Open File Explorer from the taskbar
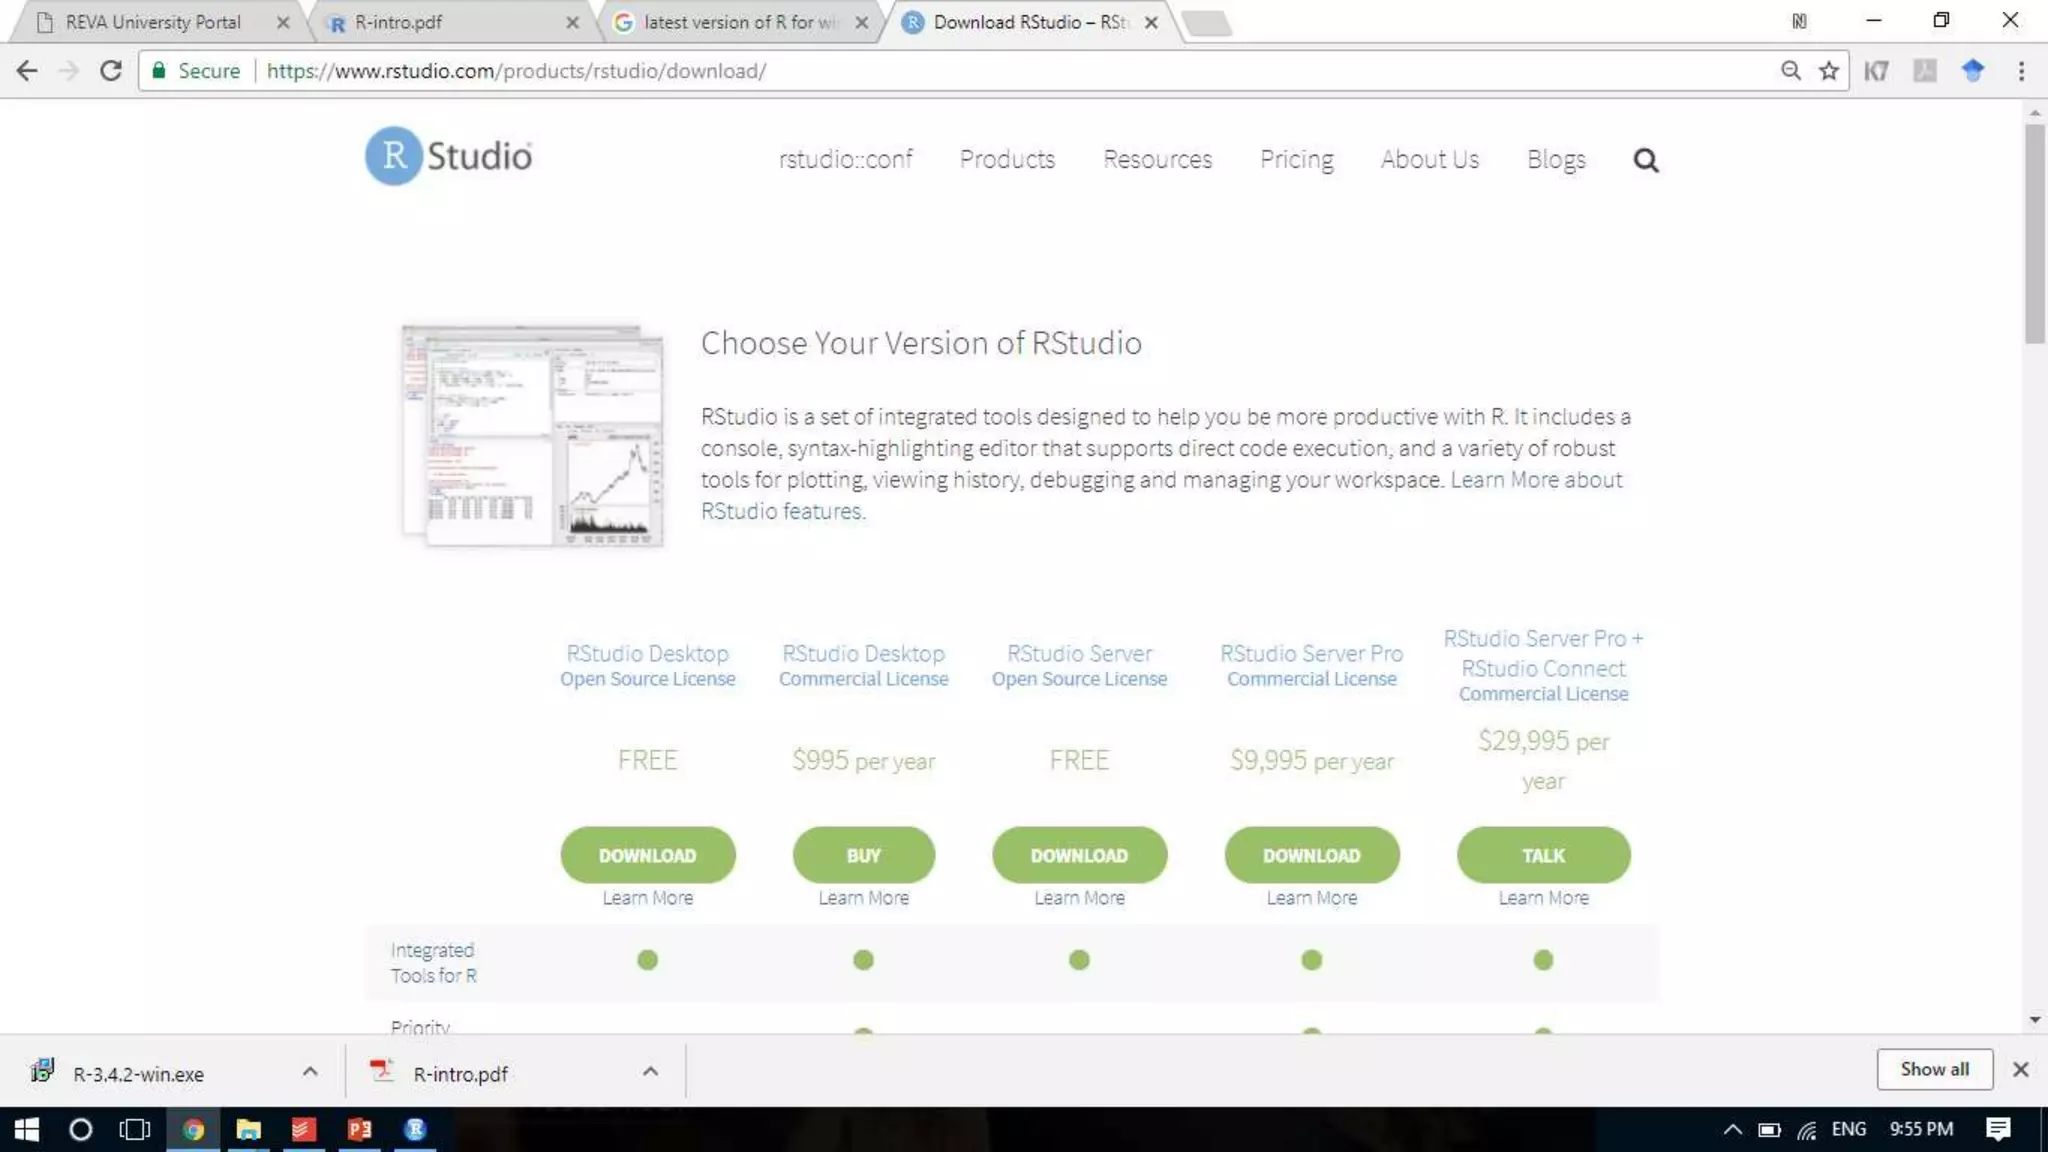The image size is (2048, 1152). click(248, 1129)
